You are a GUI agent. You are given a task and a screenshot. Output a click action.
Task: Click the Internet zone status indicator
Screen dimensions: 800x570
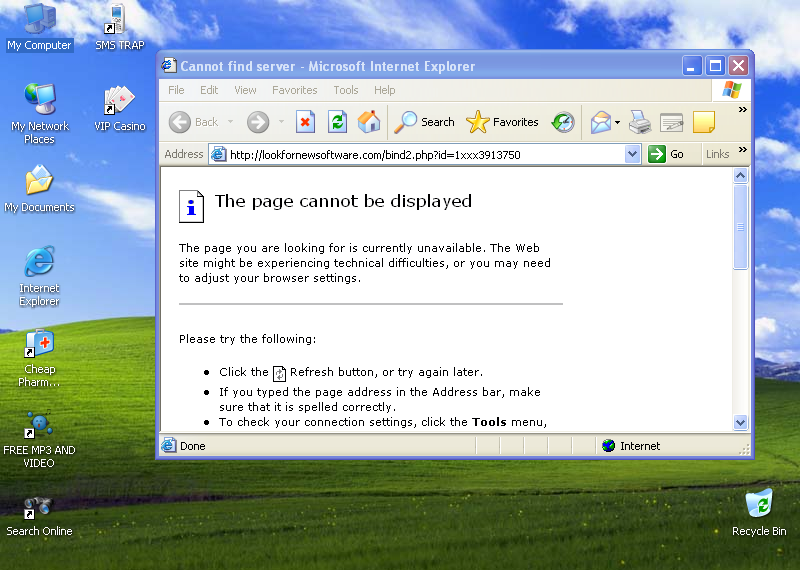click(631, 446)
